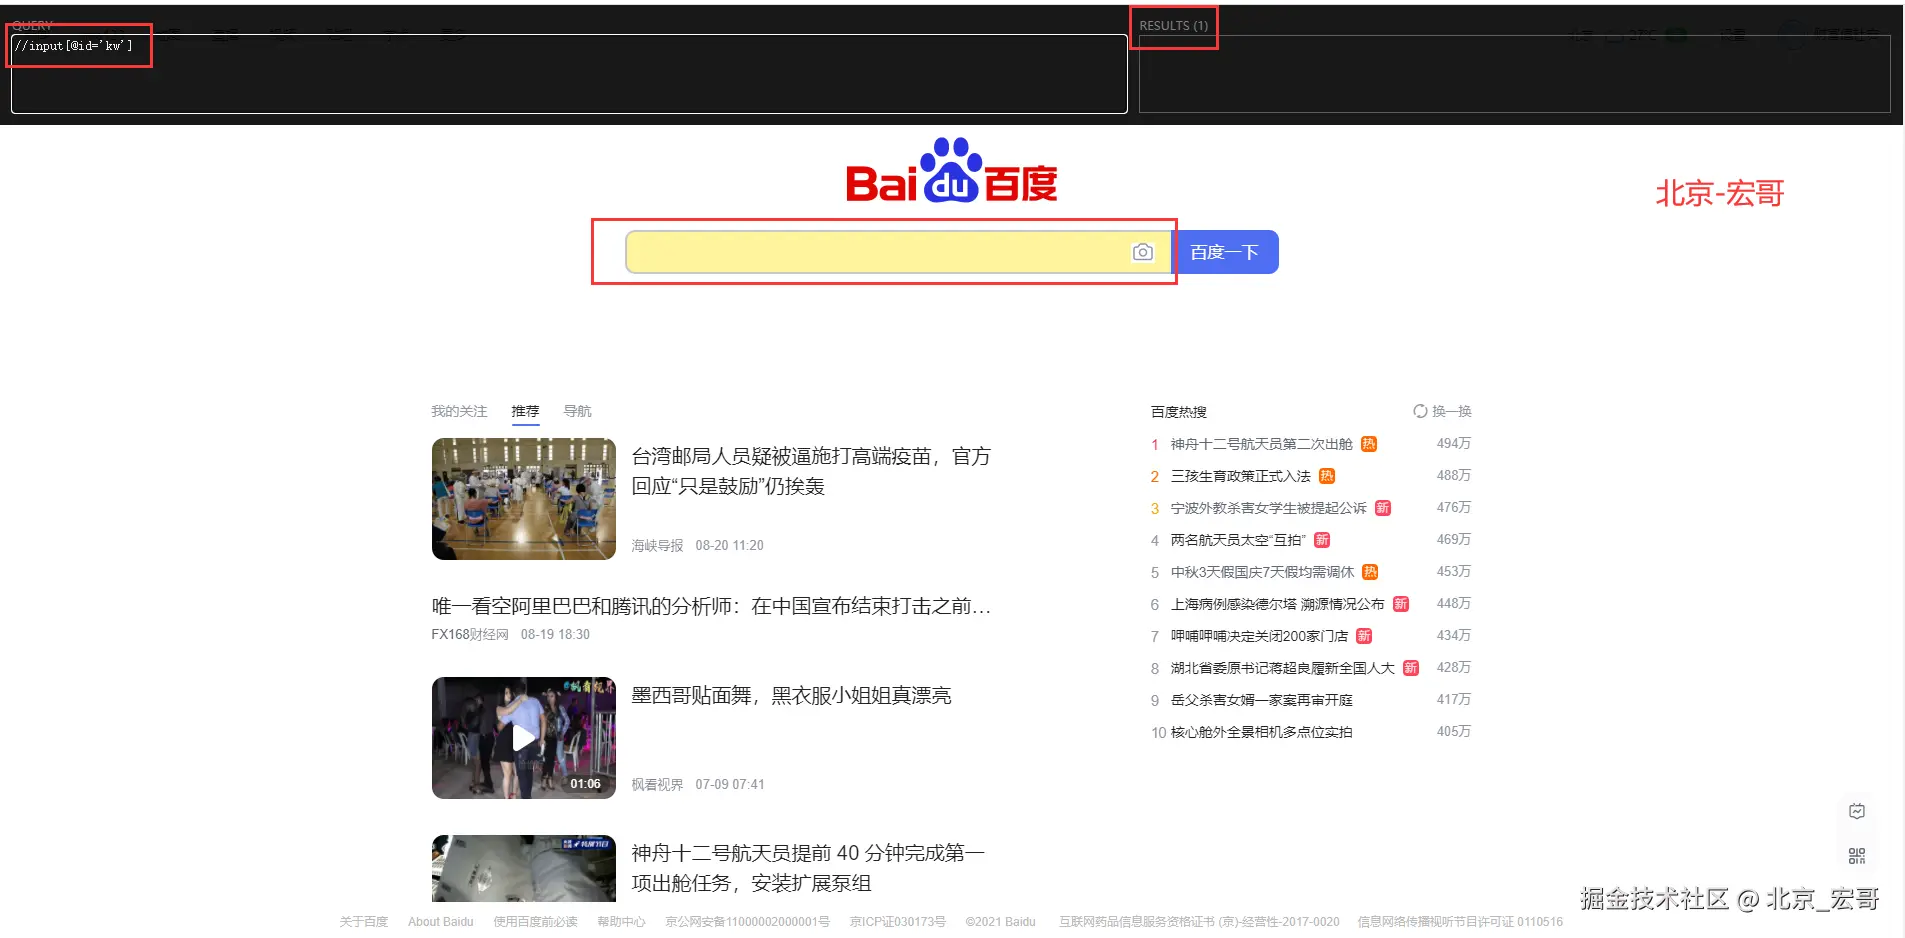Viewport: 1905px width, 938px height.
Task: Click the 07-09 07:41 video timestamp
Action: (x=730, y=785)
